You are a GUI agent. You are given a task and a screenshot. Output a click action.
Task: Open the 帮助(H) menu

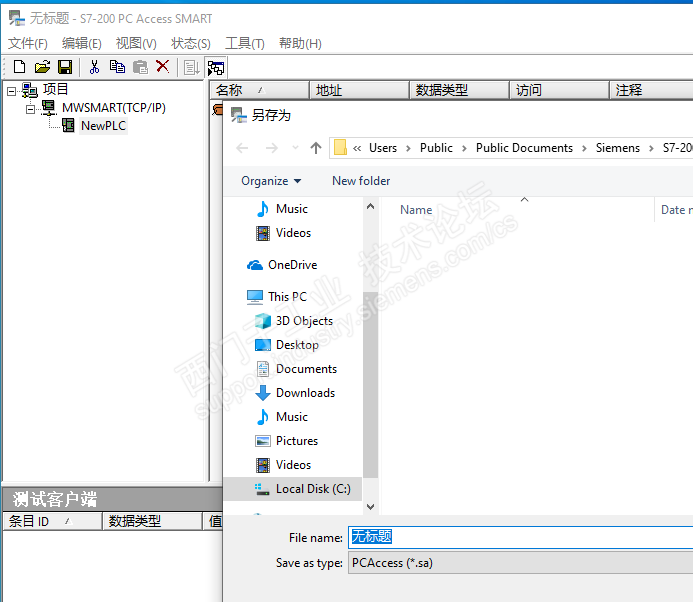[300, 43]
